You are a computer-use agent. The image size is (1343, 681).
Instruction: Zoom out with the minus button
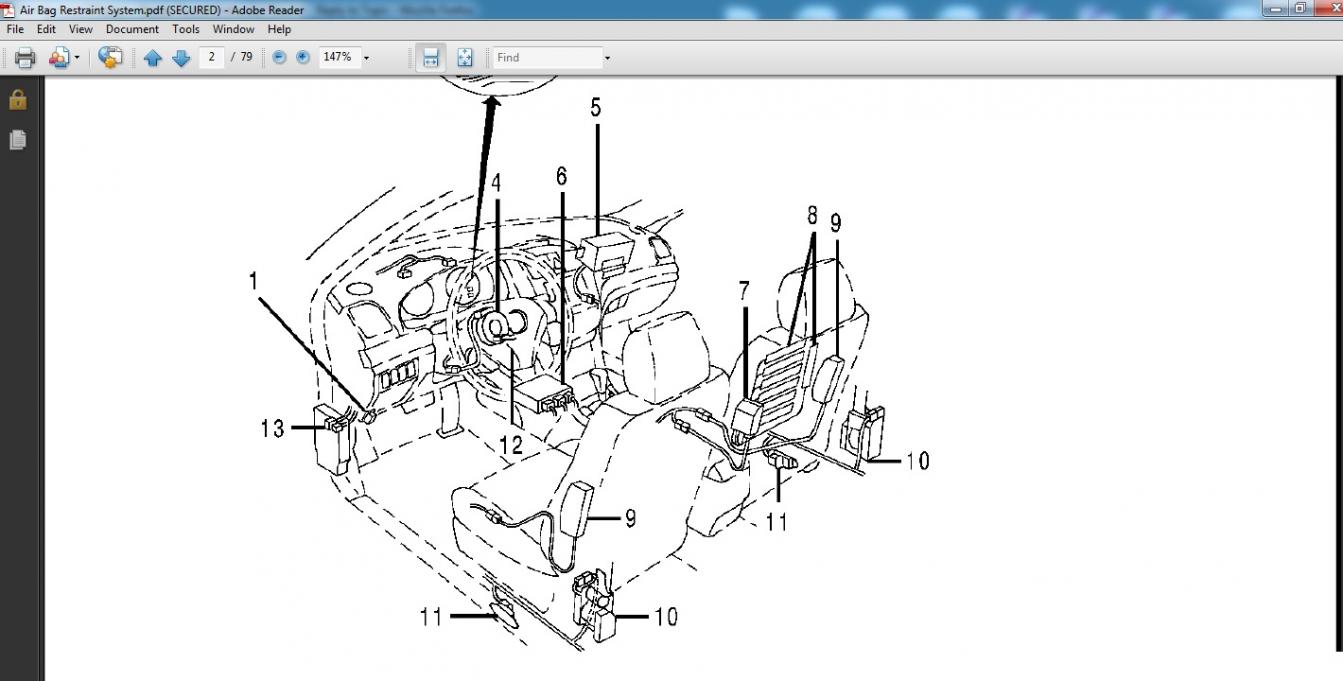279,58
